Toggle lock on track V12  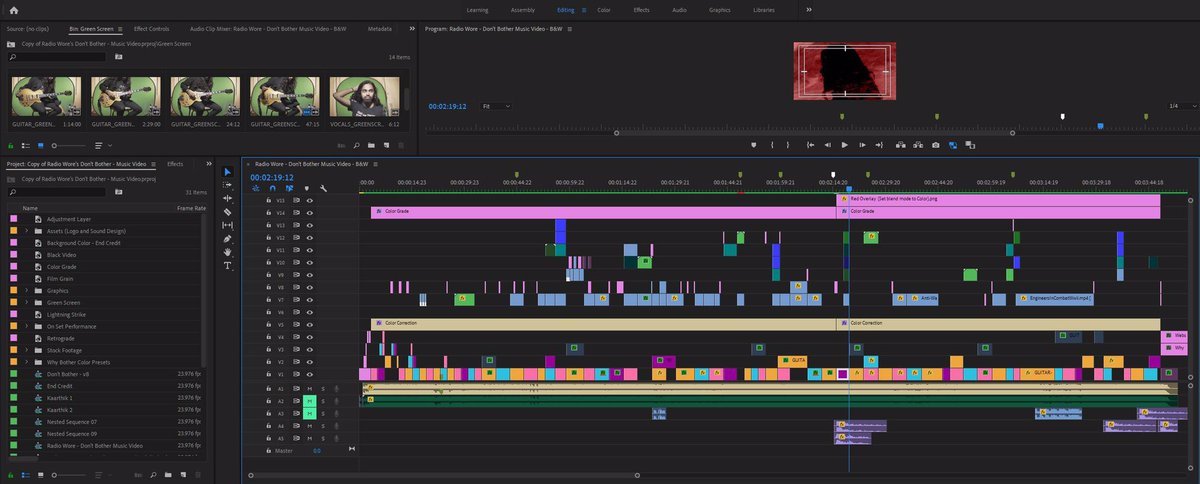pyautogui.click(x=268, y=238)
